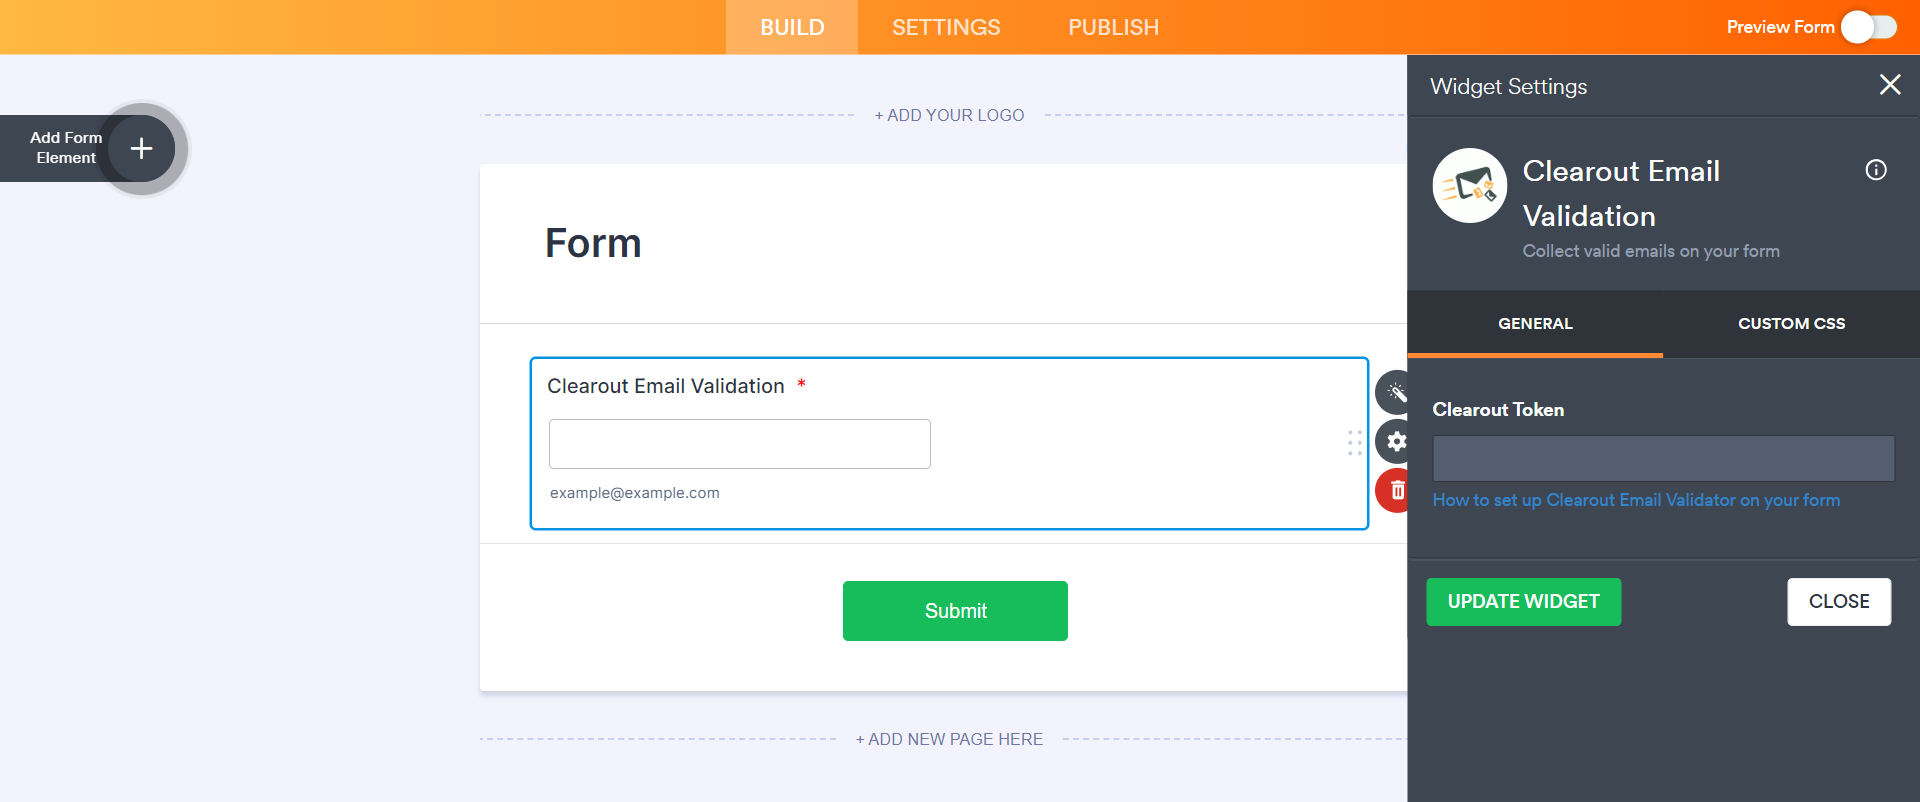Close Widget Settings panel with X
The image size is (1920, 802).
[1890, 85]
